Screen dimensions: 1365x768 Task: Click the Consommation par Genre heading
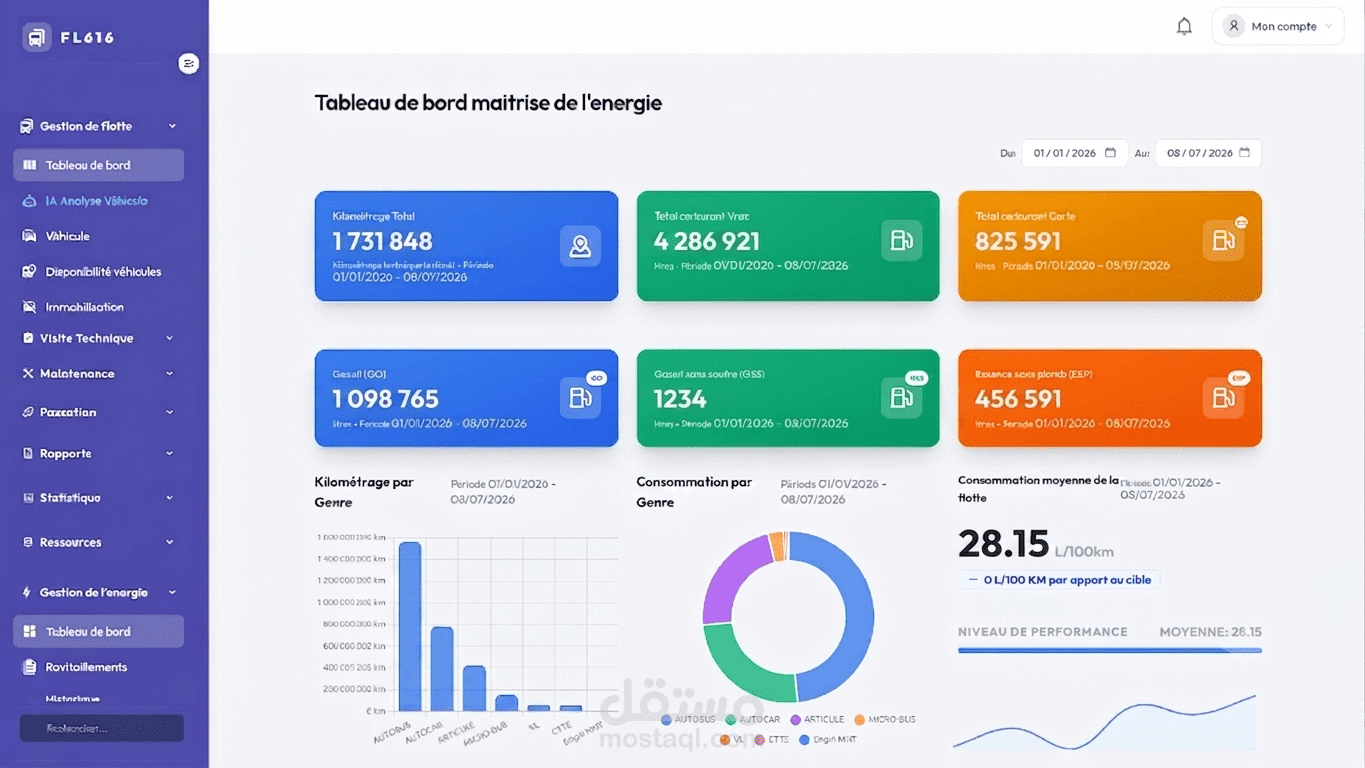coord(694,492)
